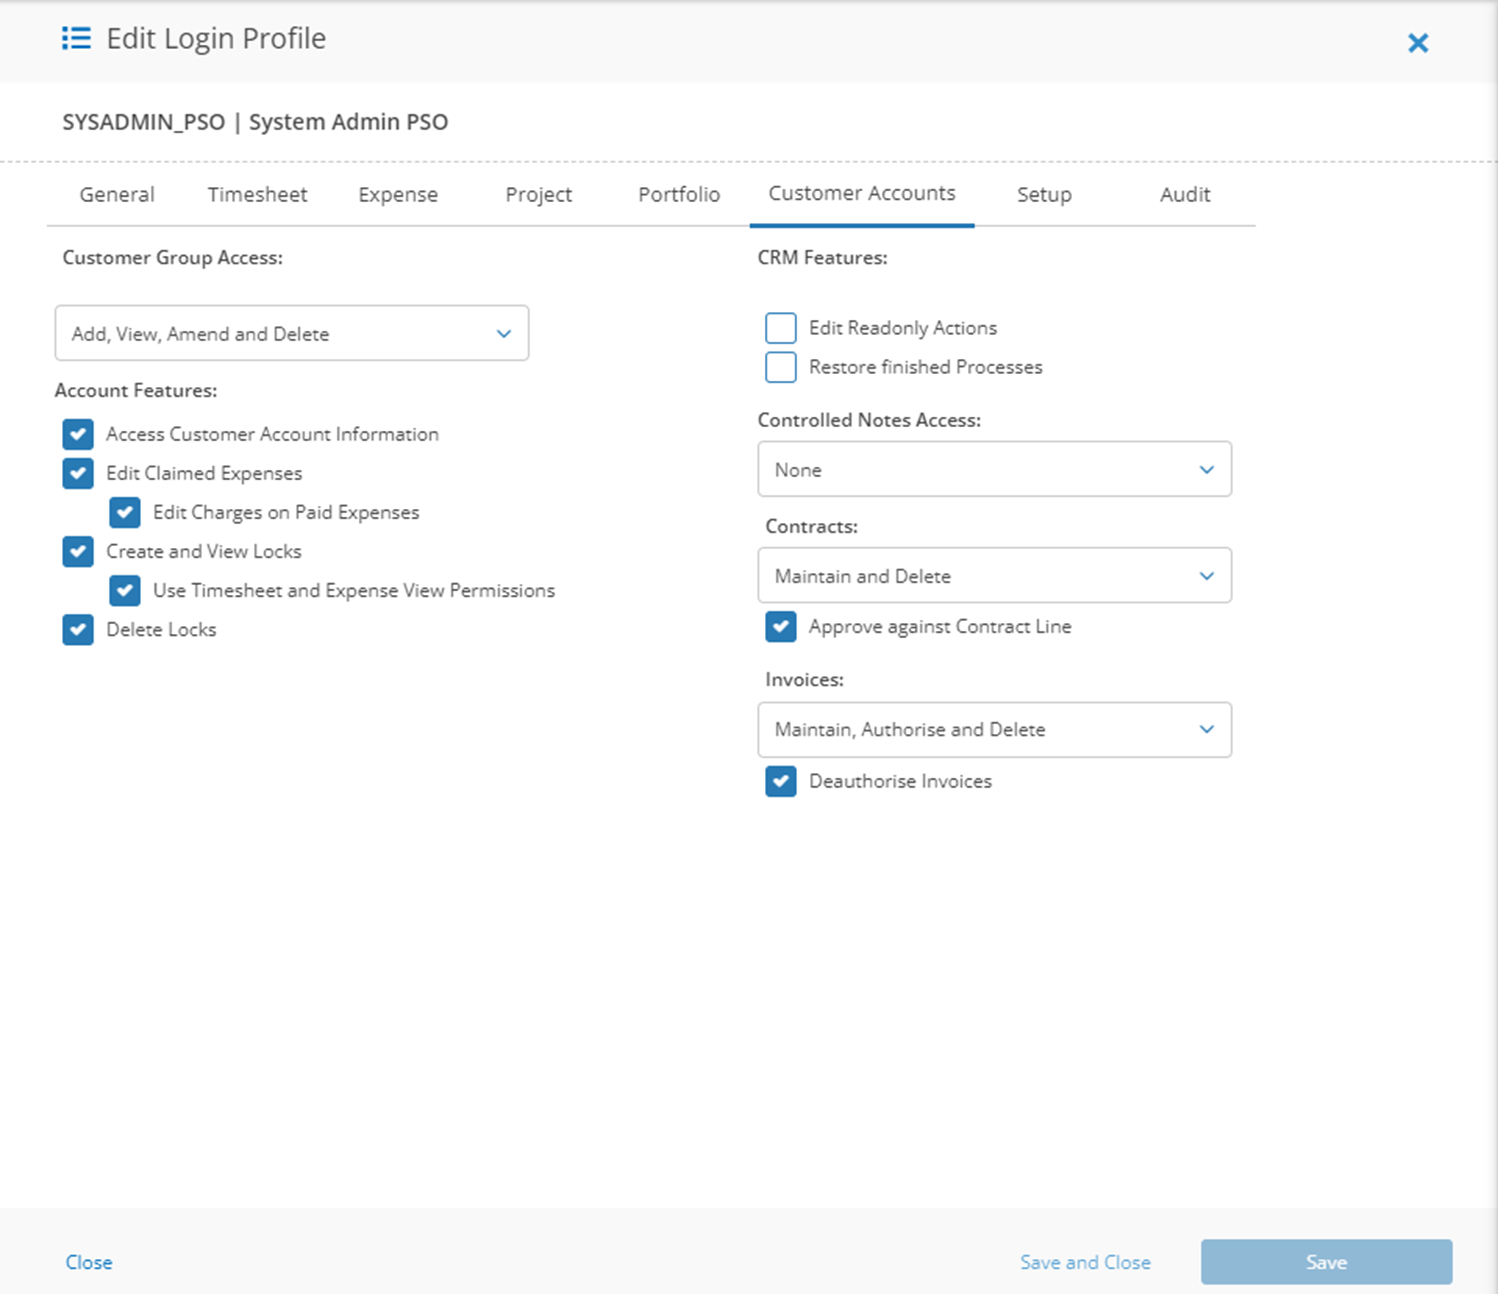Close the dialog with the X icon
The height and width of the screenshot is (1294, 1498).
(x=1417, y=43)
